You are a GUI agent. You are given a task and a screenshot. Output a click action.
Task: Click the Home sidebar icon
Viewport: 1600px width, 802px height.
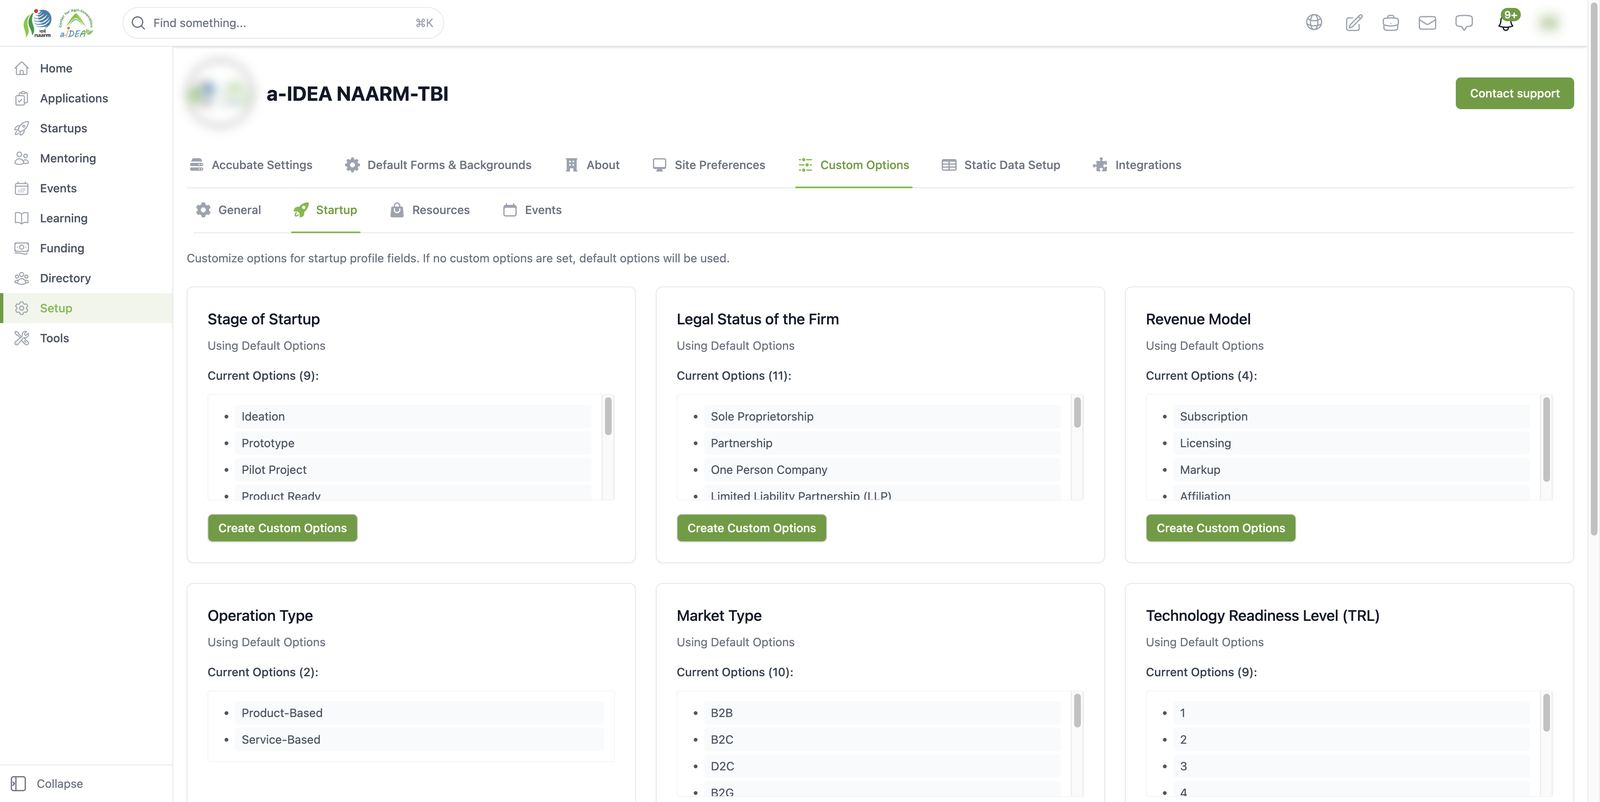[22, 68]
